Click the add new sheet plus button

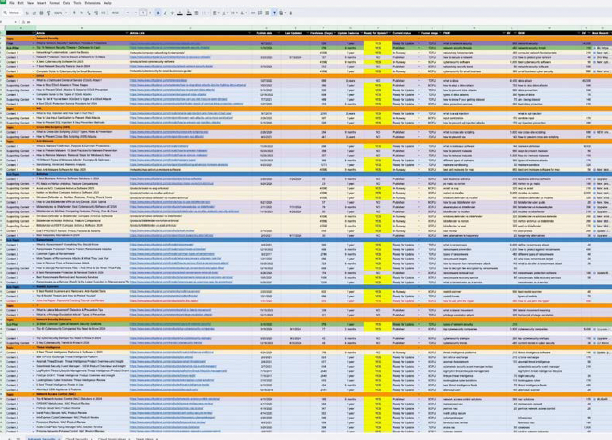[x=10, y=438]
